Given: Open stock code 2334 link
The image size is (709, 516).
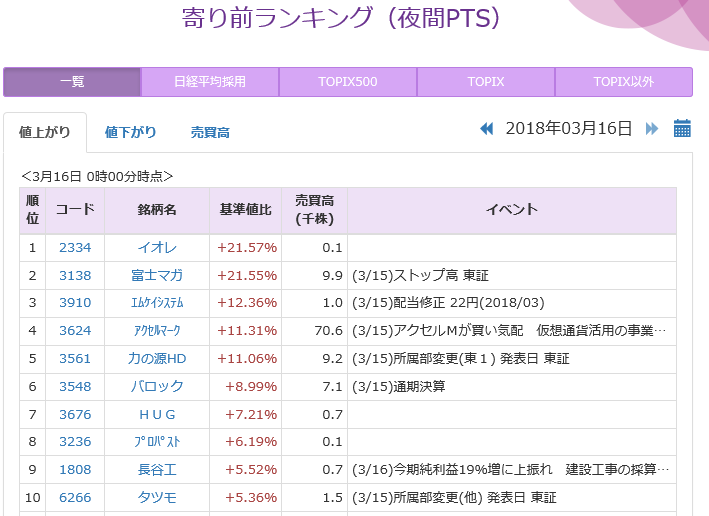Looking at the screenshot, I should (x=75, y=248).
